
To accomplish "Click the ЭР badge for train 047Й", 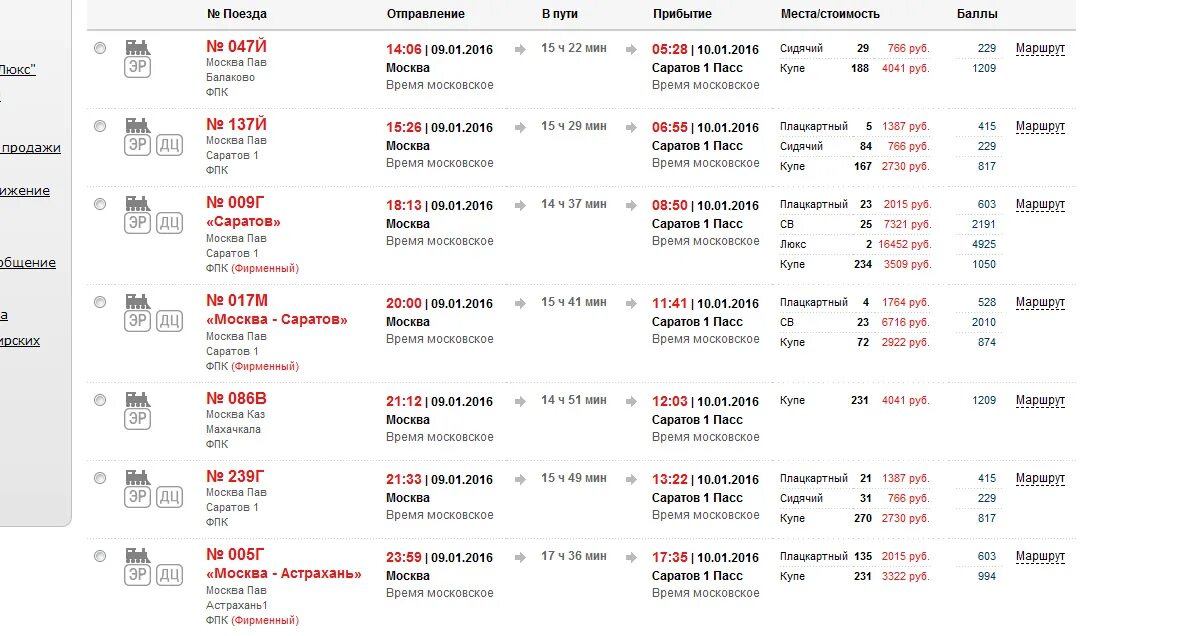I will 137,67.
